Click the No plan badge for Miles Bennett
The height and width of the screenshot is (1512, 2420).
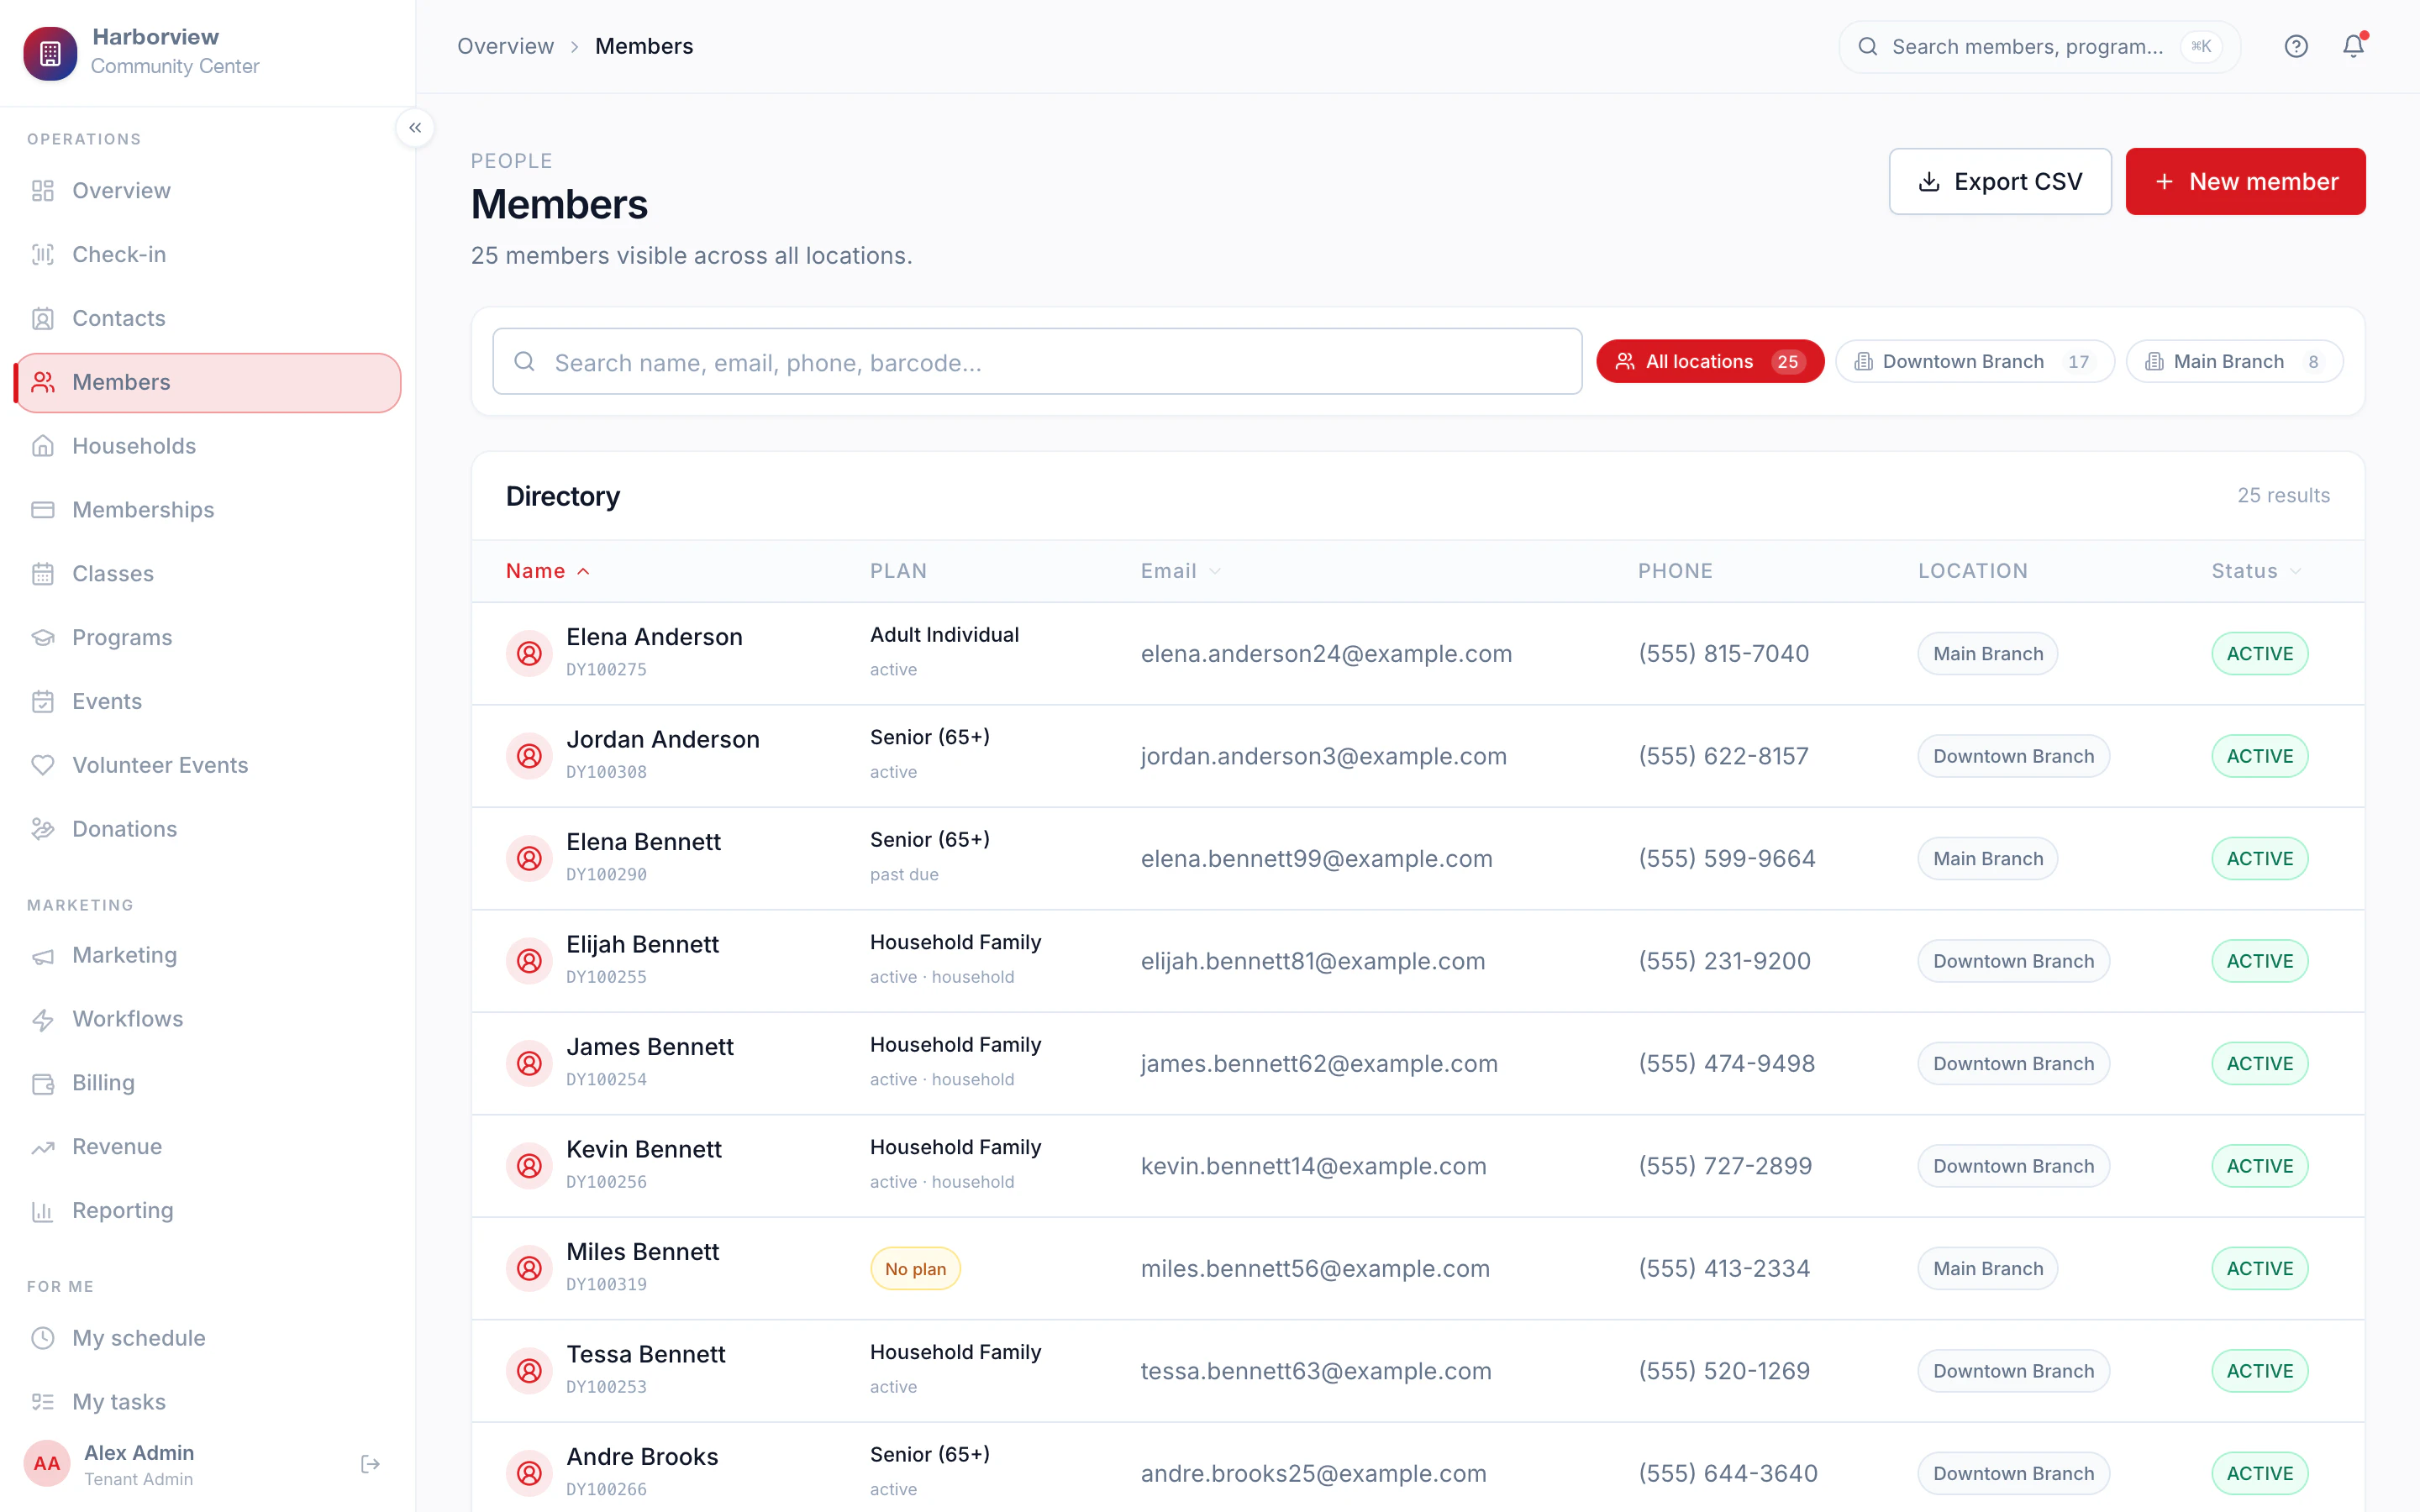click(915, 1268)
